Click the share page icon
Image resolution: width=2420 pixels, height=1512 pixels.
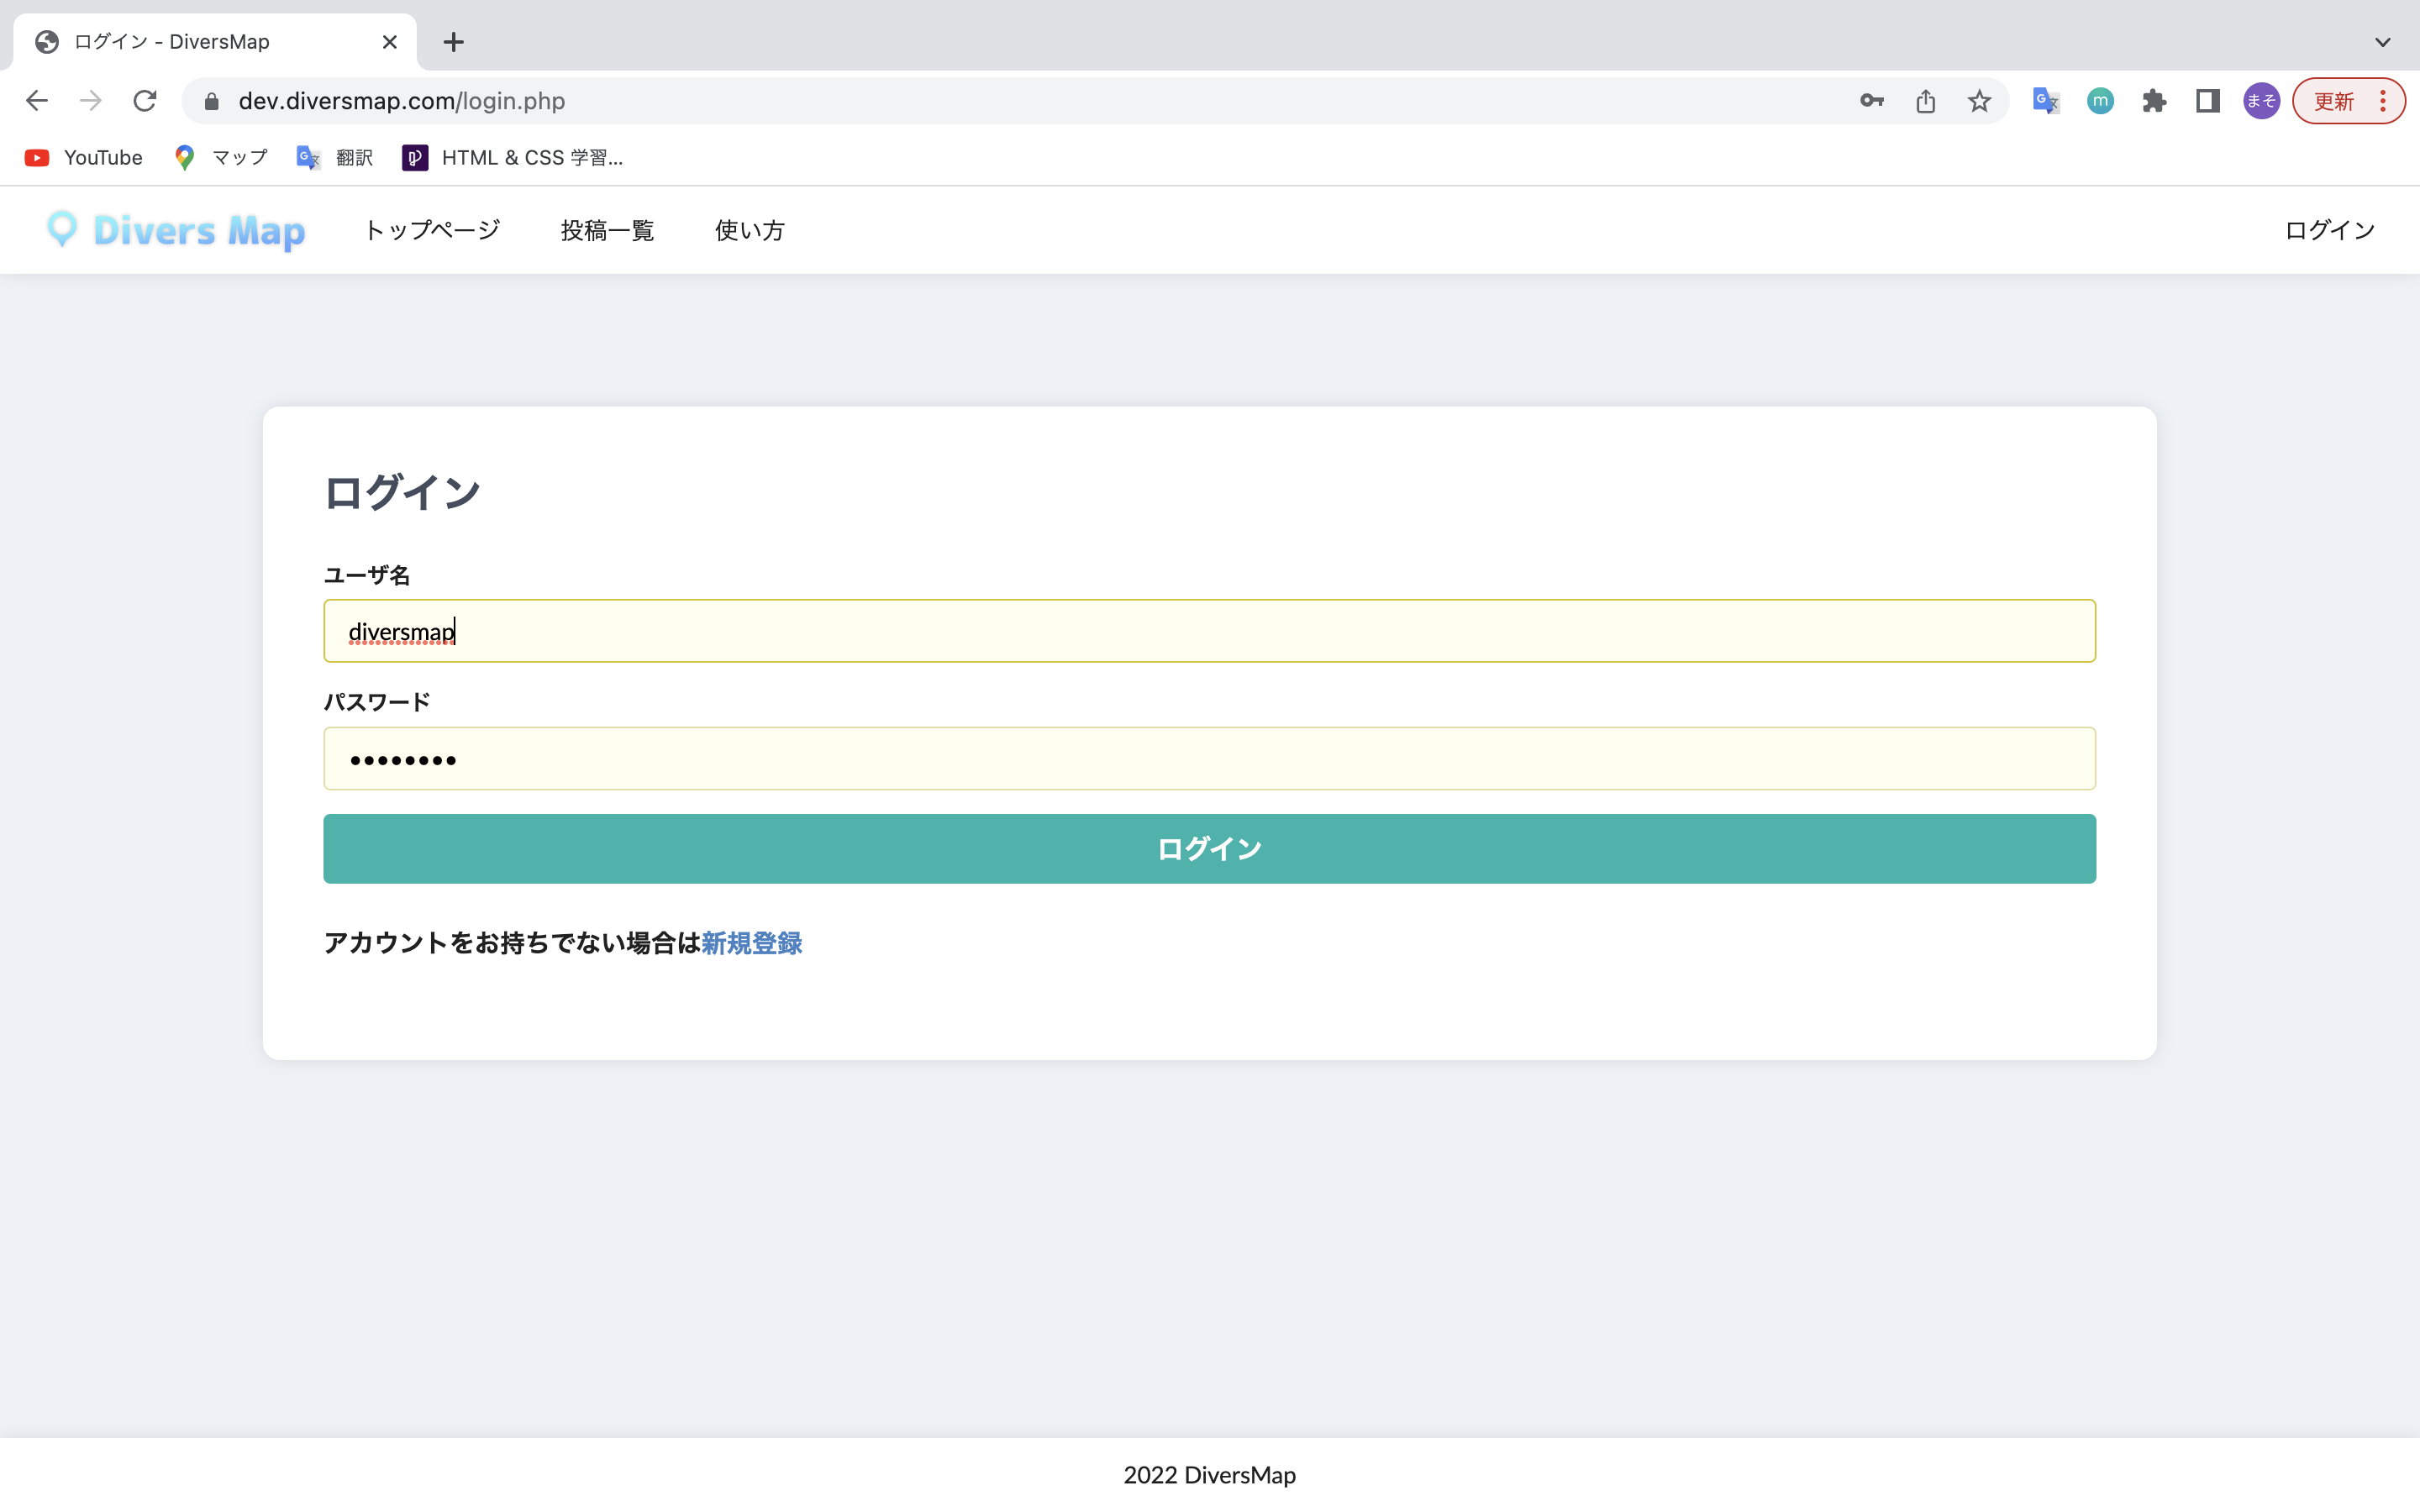pyautogui.click(x=1925, y=101)
